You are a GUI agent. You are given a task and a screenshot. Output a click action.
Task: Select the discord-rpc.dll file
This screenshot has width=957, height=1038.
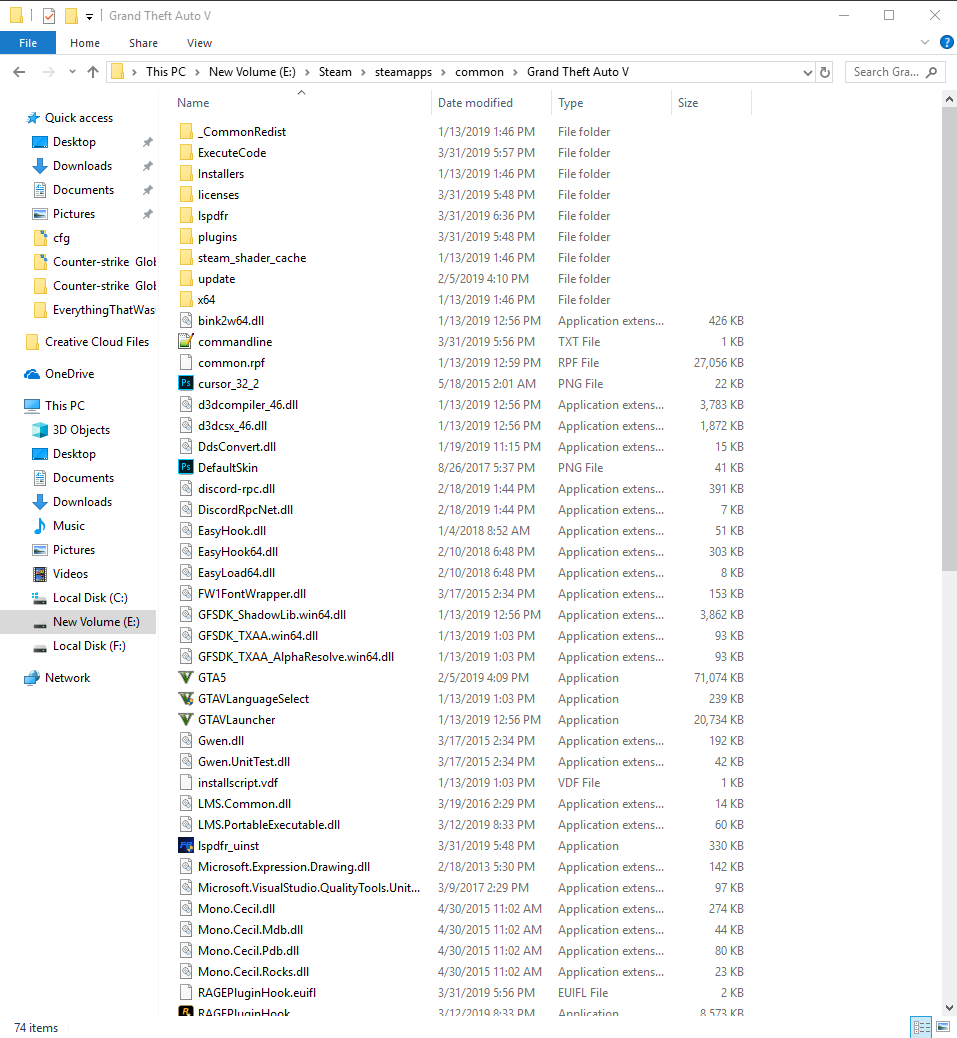click(236, 489)
